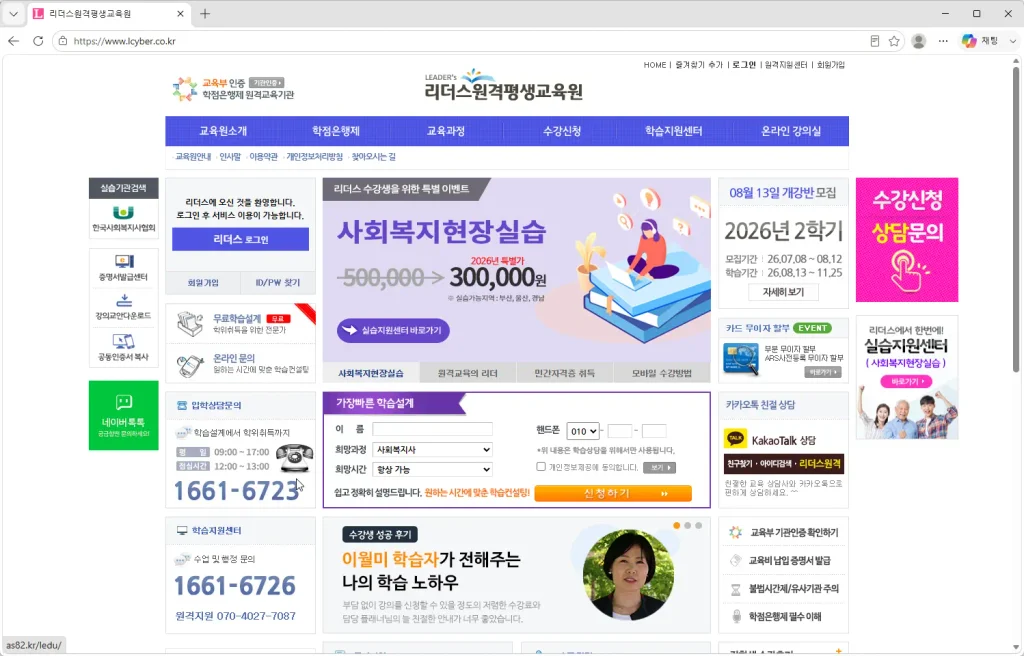Image resolution: width=1024 pixels, height=656 pixels.
Task: Click the 교육부 인증 badge logo
Action: coord(233,89)
